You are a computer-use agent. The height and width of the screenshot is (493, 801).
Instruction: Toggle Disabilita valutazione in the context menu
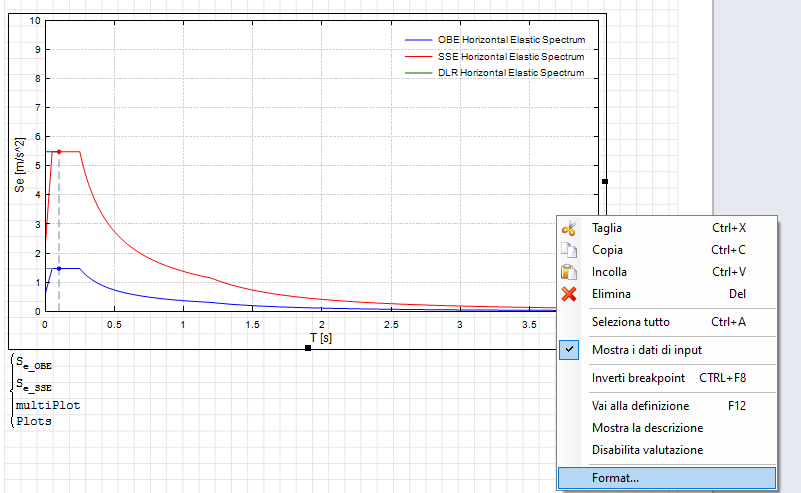point(647,450)
